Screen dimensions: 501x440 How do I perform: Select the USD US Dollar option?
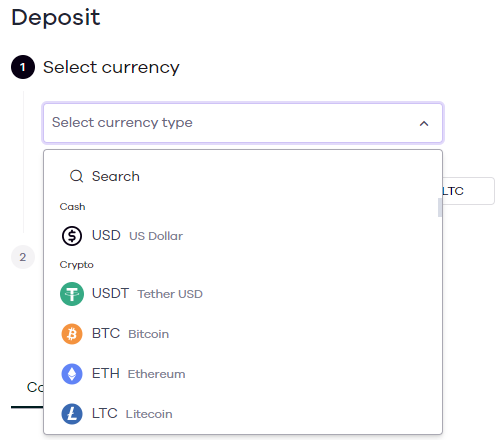pyautogui.click(x=243, y=236)
